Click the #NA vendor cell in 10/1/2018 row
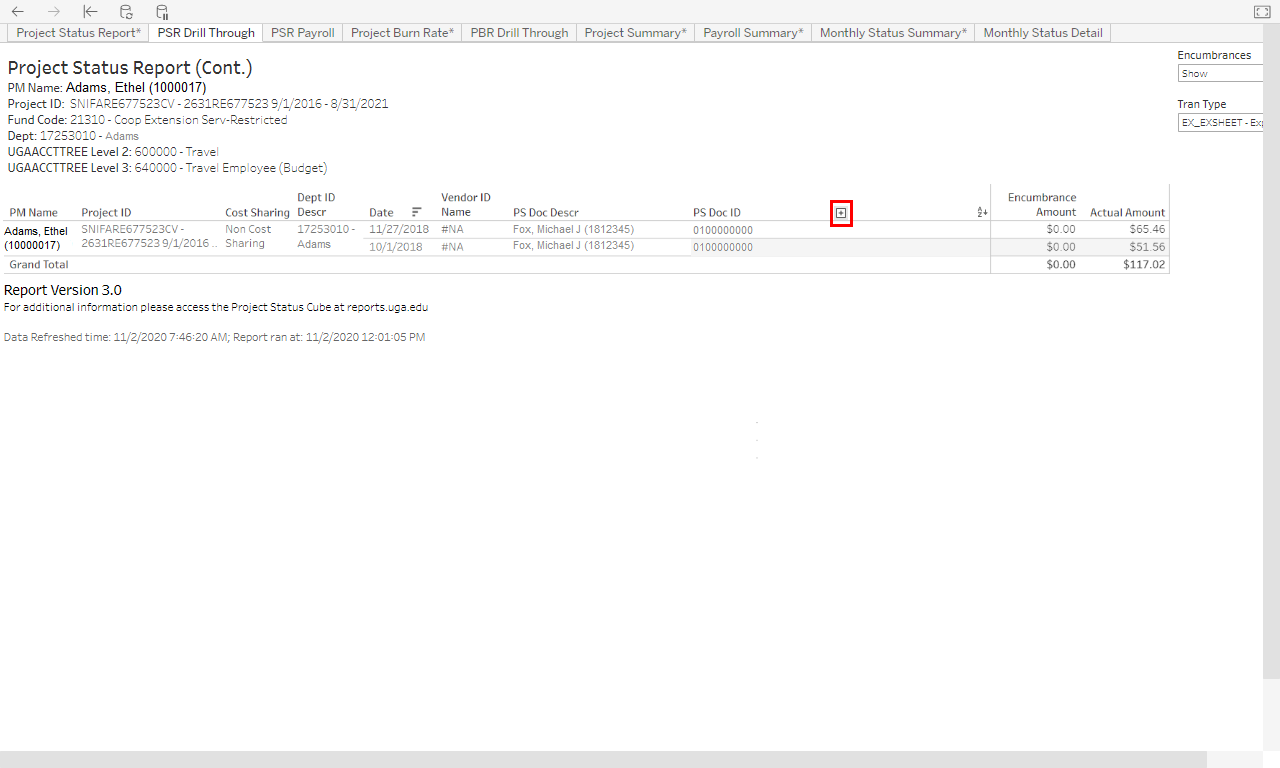Image resolution: width=1280 pixels, height=768 pixels. pos(452,247)
